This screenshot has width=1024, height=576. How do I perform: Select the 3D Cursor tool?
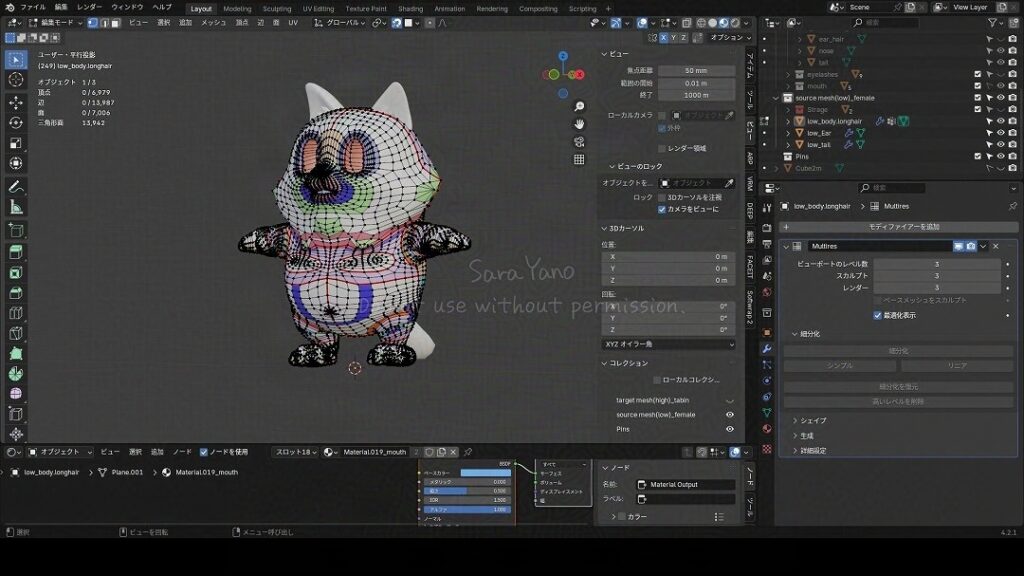pos(16,80)
